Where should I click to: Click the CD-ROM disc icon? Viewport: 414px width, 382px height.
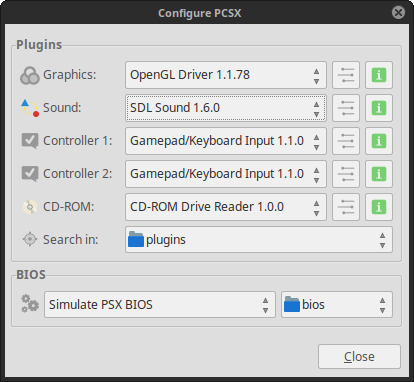(x=30, y=207)
